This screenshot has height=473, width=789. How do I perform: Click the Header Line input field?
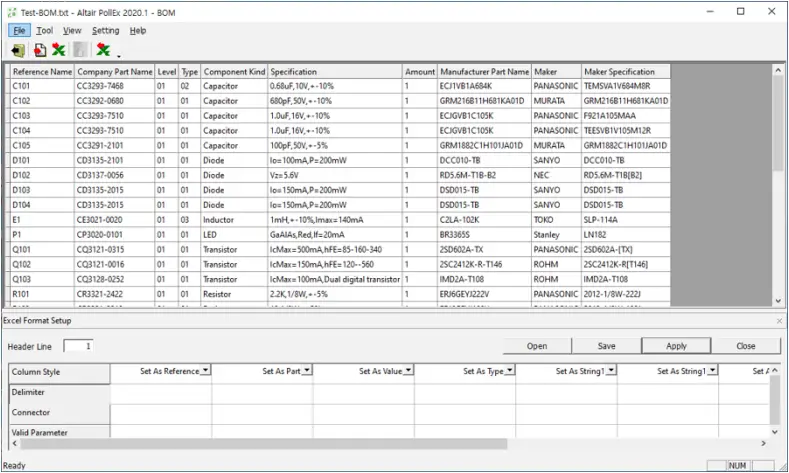click(x=78, y=346)
